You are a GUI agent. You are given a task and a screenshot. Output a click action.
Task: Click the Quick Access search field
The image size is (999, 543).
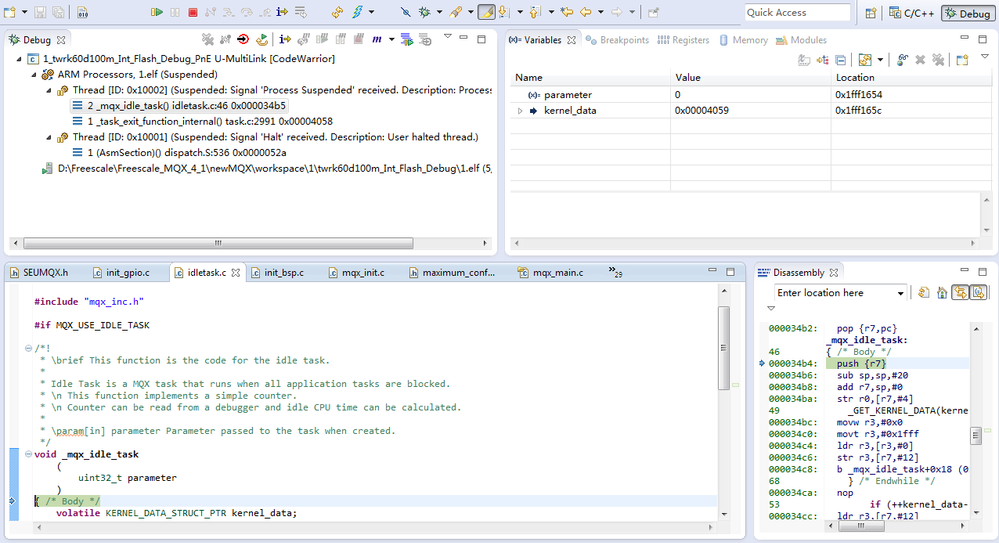point(797,12)
